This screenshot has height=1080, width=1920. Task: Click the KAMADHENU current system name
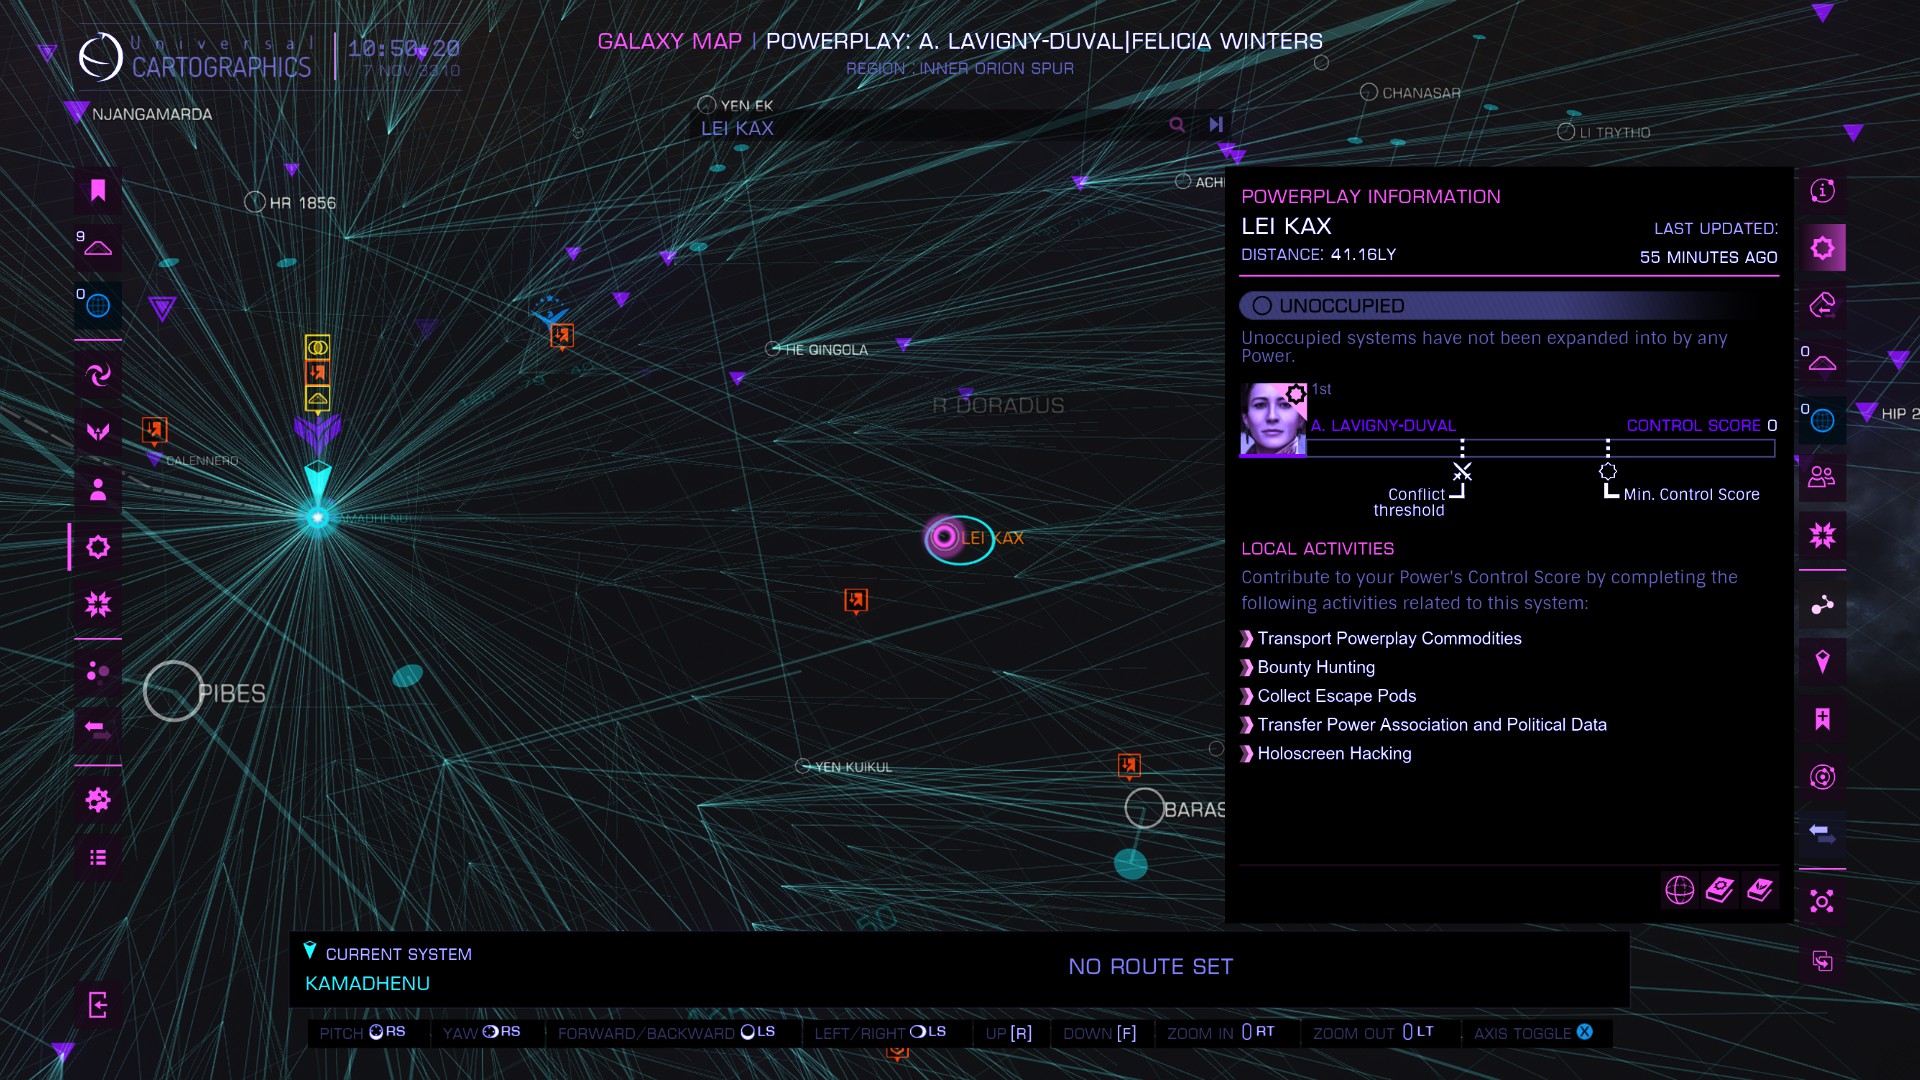pos(367,984)
